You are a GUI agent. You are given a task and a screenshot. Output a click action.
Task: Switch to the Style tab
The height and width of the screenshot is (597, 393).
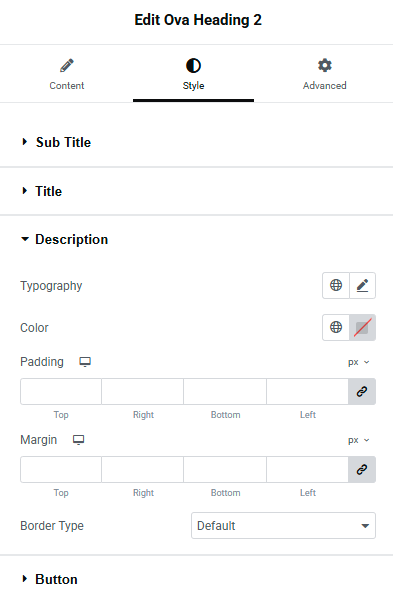(193, 74)
